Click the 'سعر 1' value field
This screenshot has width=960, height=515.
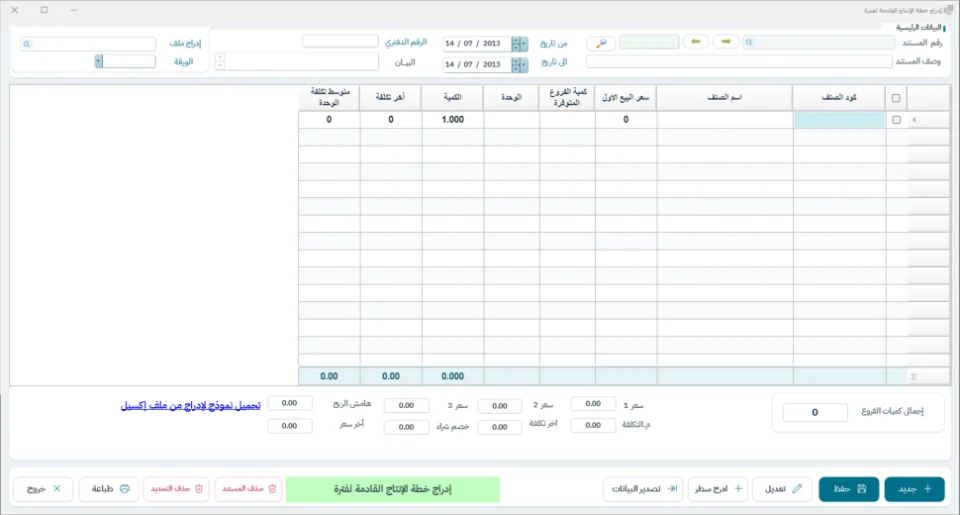click(593, 404)
